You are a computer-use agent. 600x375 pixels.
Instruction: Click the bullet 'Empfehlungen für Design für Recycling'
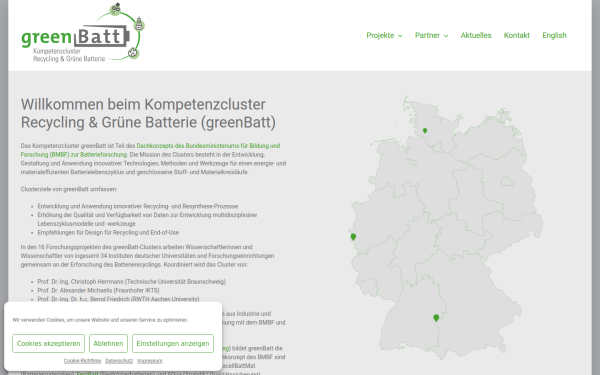point(108,233)
